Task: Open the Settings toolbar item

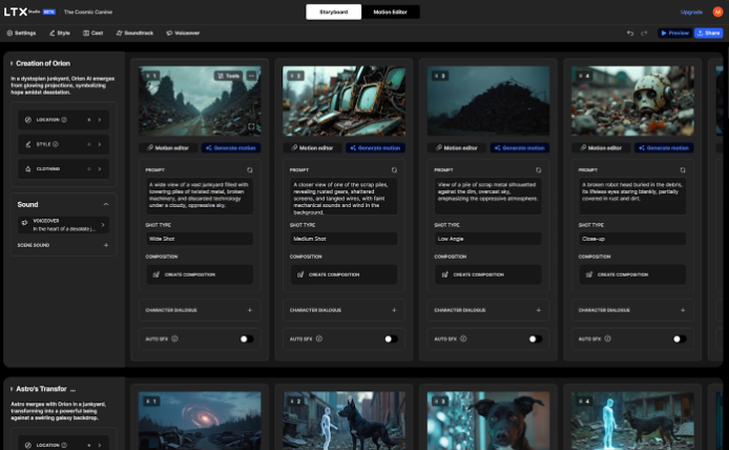Action: [x=21, y=33]
